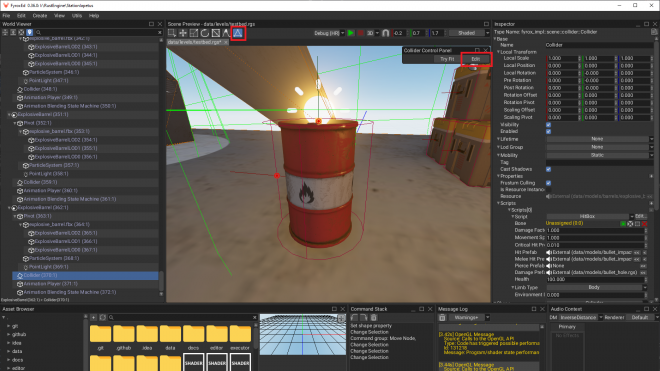This screenshot has width=660, height=371.
Task: Clear the Command Stack with the trash icon
Action: tap(373, 318)
